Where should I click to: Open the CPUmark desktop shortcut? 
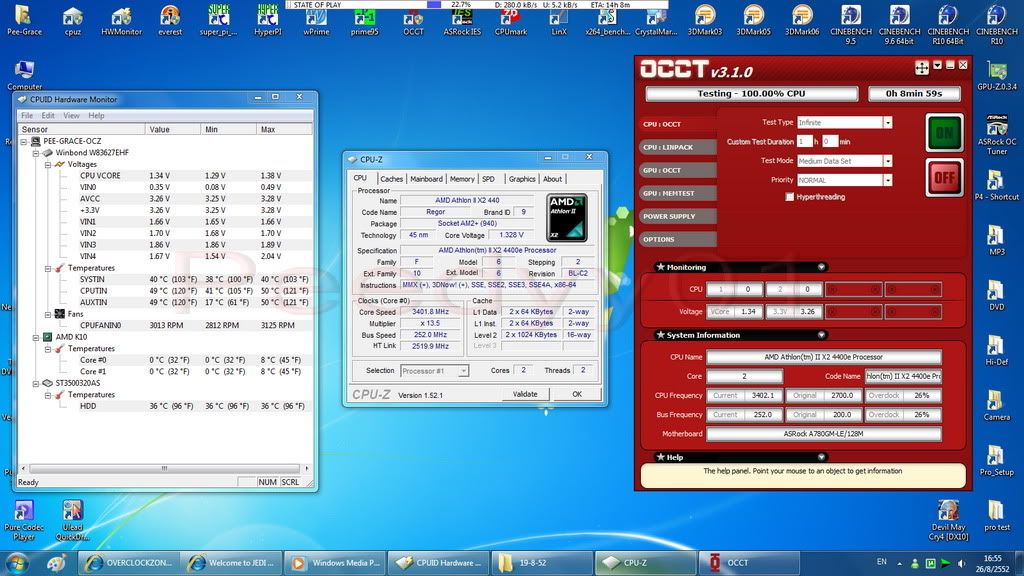pyautogui.click(x=511, y=23)
